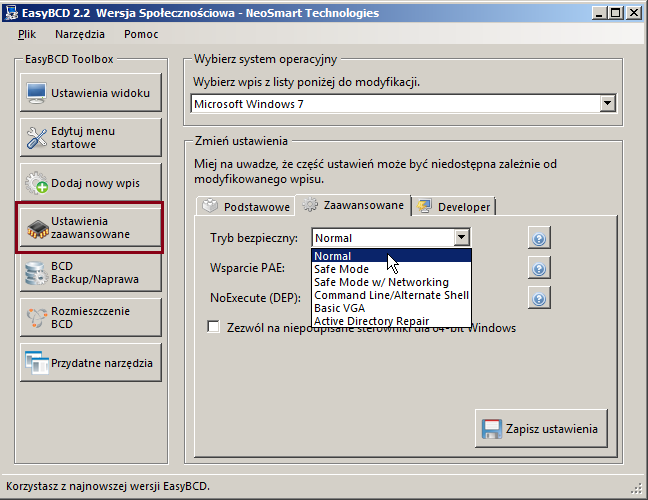
Task: Click the Rozmieszczenie BCD deployment icon
Action: (x=37, y=318)
